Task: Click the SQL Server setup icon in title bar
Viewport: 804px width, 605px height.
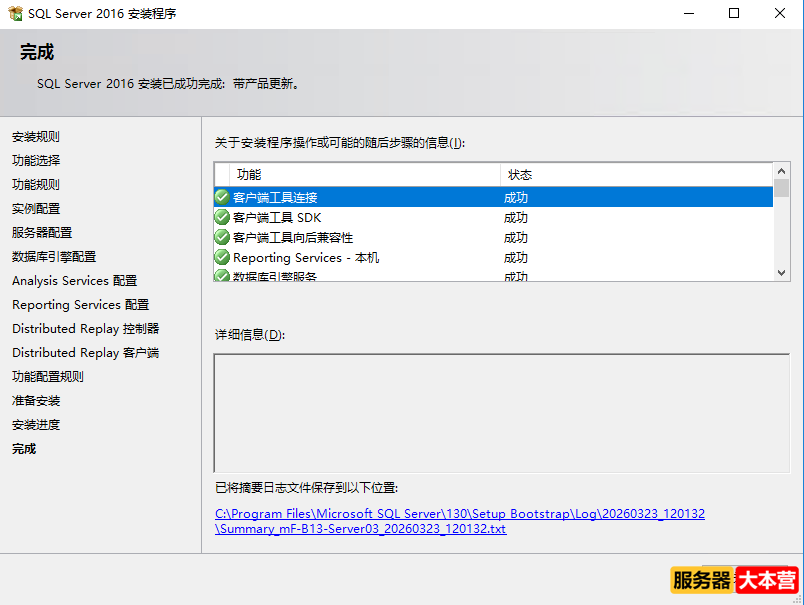Action: (15, 13)
